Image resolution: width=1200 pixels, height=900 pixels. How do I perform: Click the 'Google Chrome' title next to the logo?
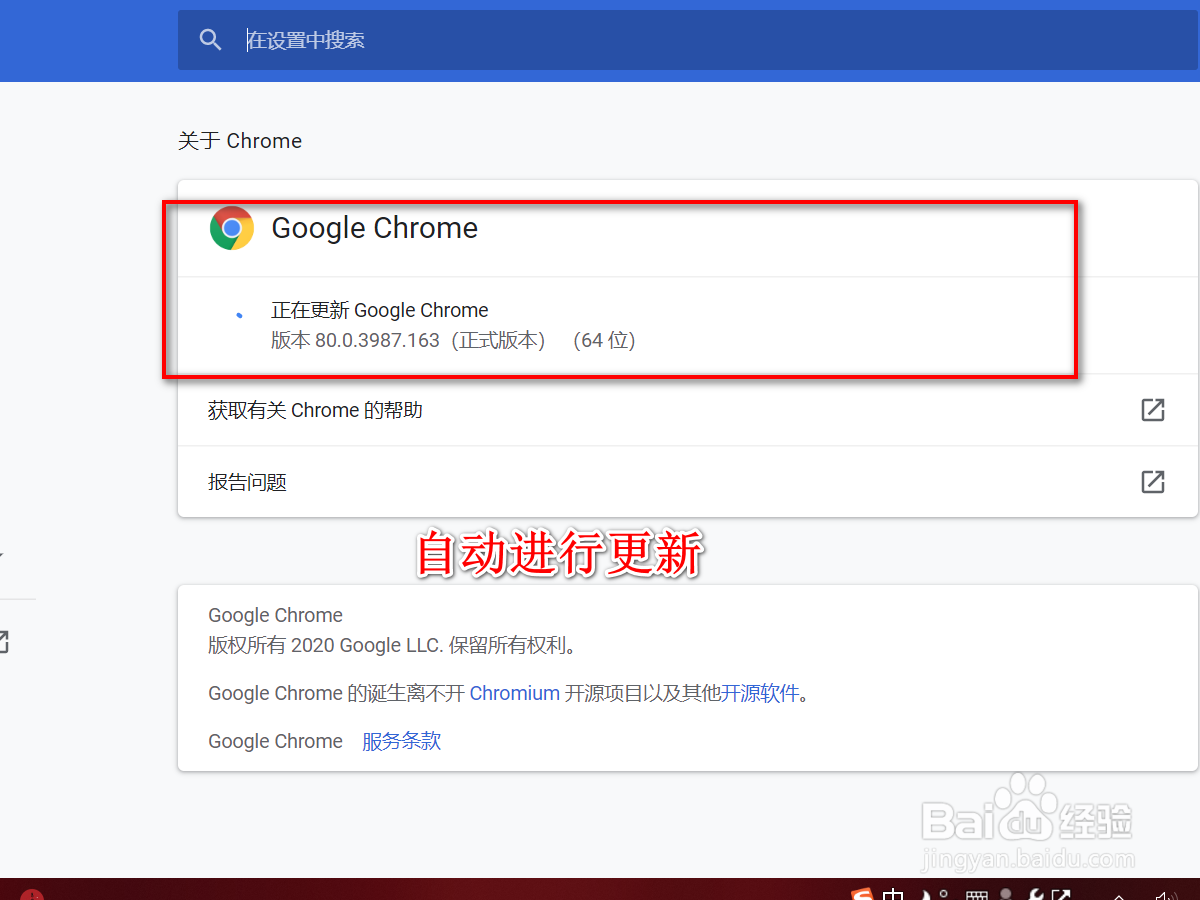(x=375, y=228)
